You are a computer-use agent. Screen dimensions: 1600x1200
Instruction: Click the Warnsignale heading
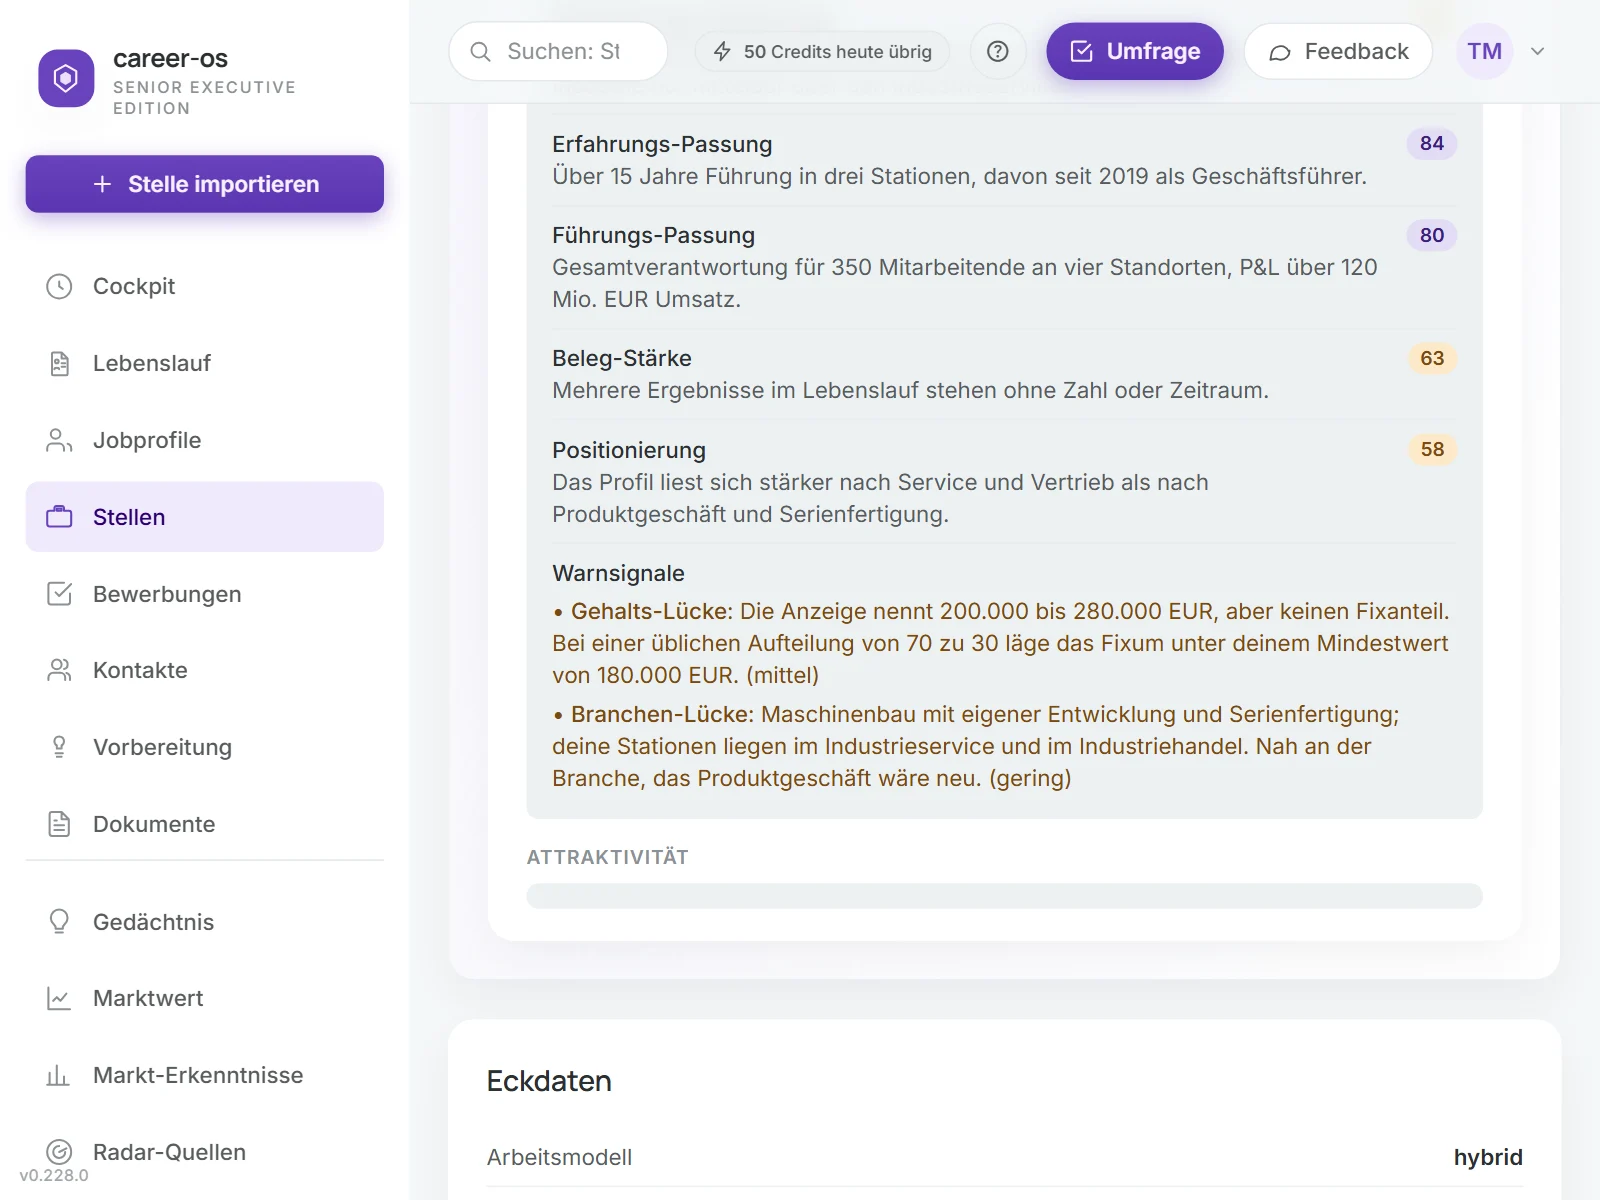pyautogui.click(x=618, y=574)
